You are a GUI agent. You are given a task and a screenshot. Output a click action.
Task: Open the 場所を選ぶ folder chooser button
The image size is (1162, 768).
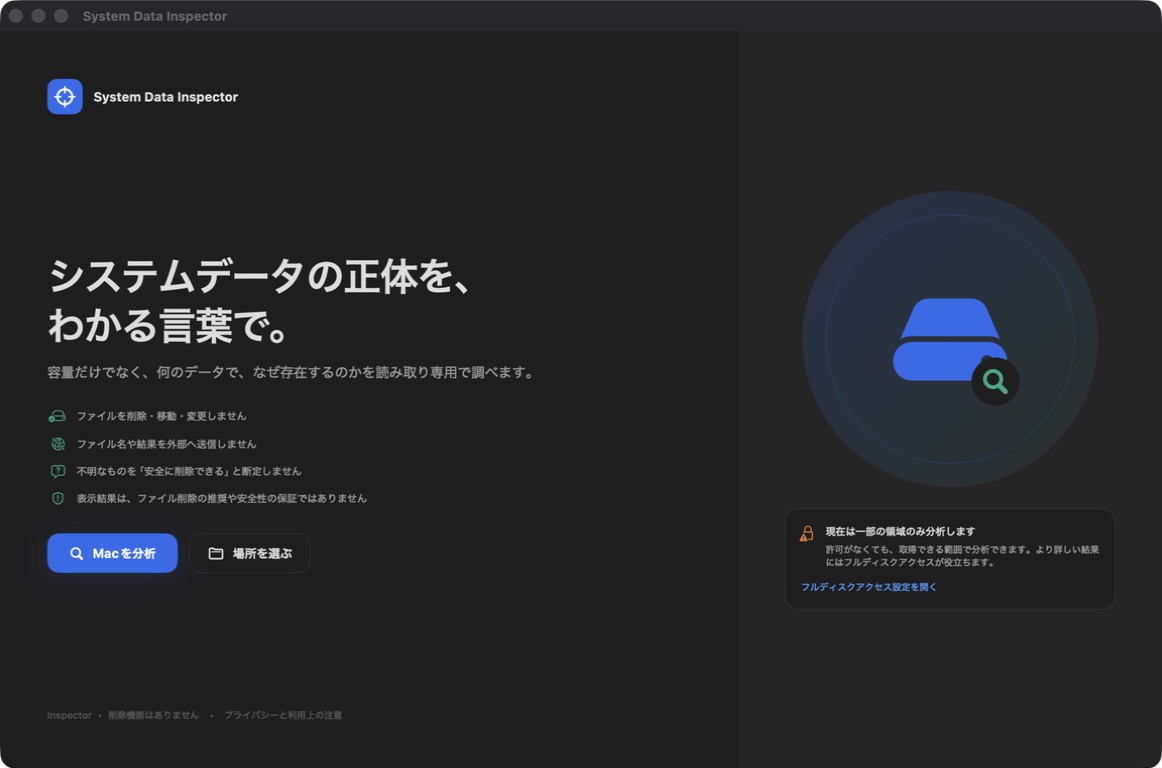click(250, 553)
